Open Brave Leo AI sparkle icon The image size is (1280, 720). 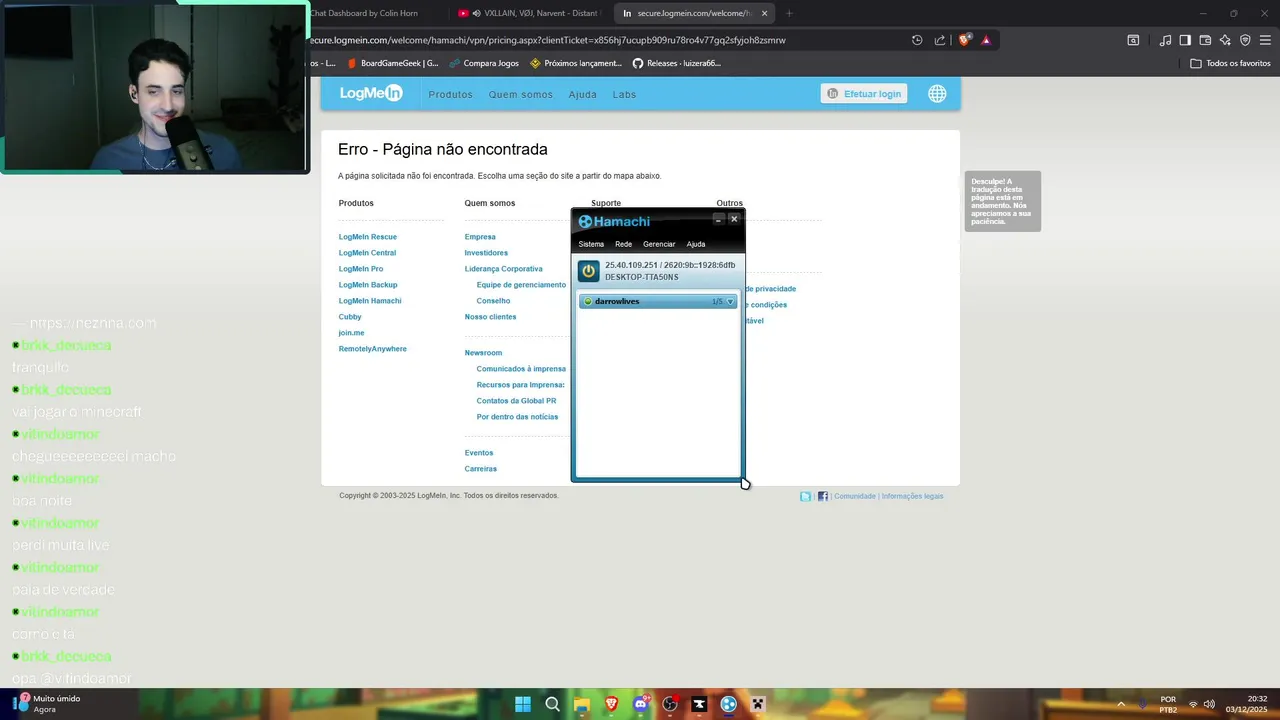point(1225,40)
